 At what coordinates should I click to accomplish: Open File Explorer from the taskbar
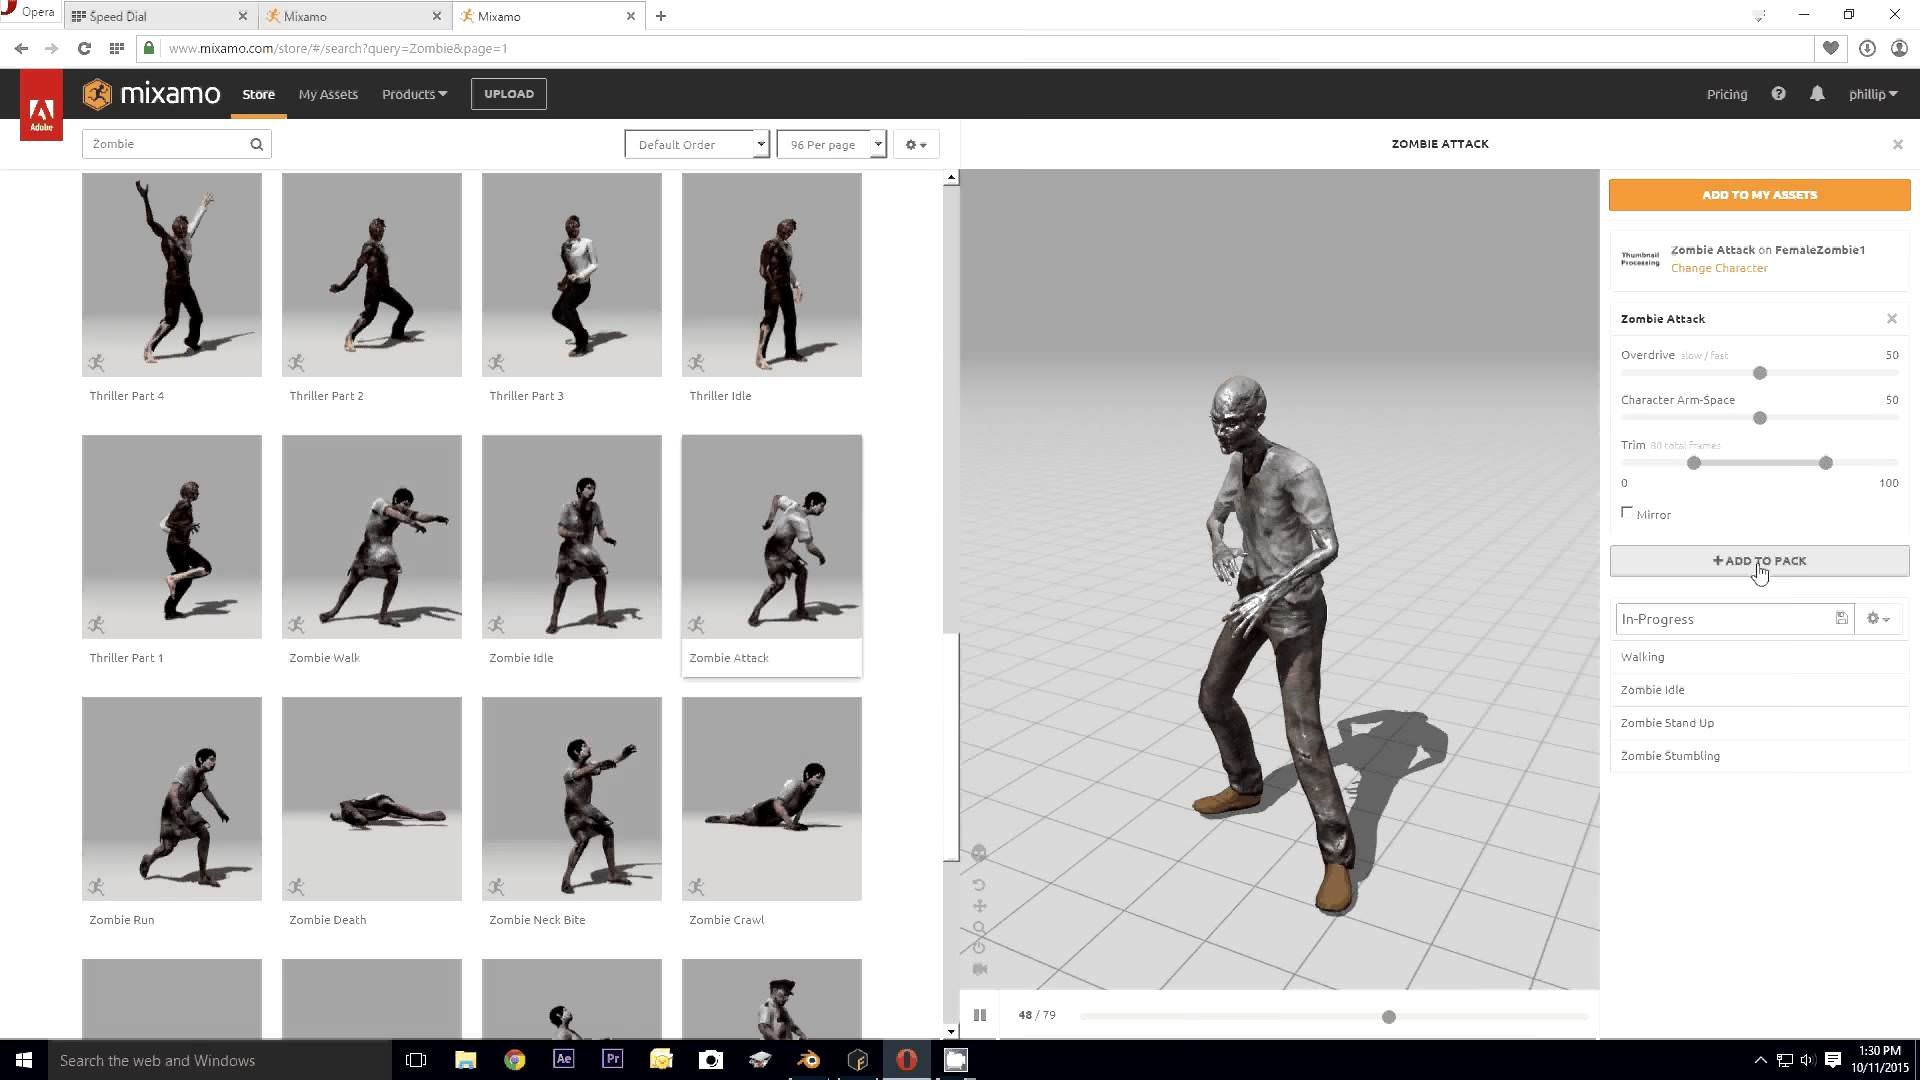(466, 1060)
